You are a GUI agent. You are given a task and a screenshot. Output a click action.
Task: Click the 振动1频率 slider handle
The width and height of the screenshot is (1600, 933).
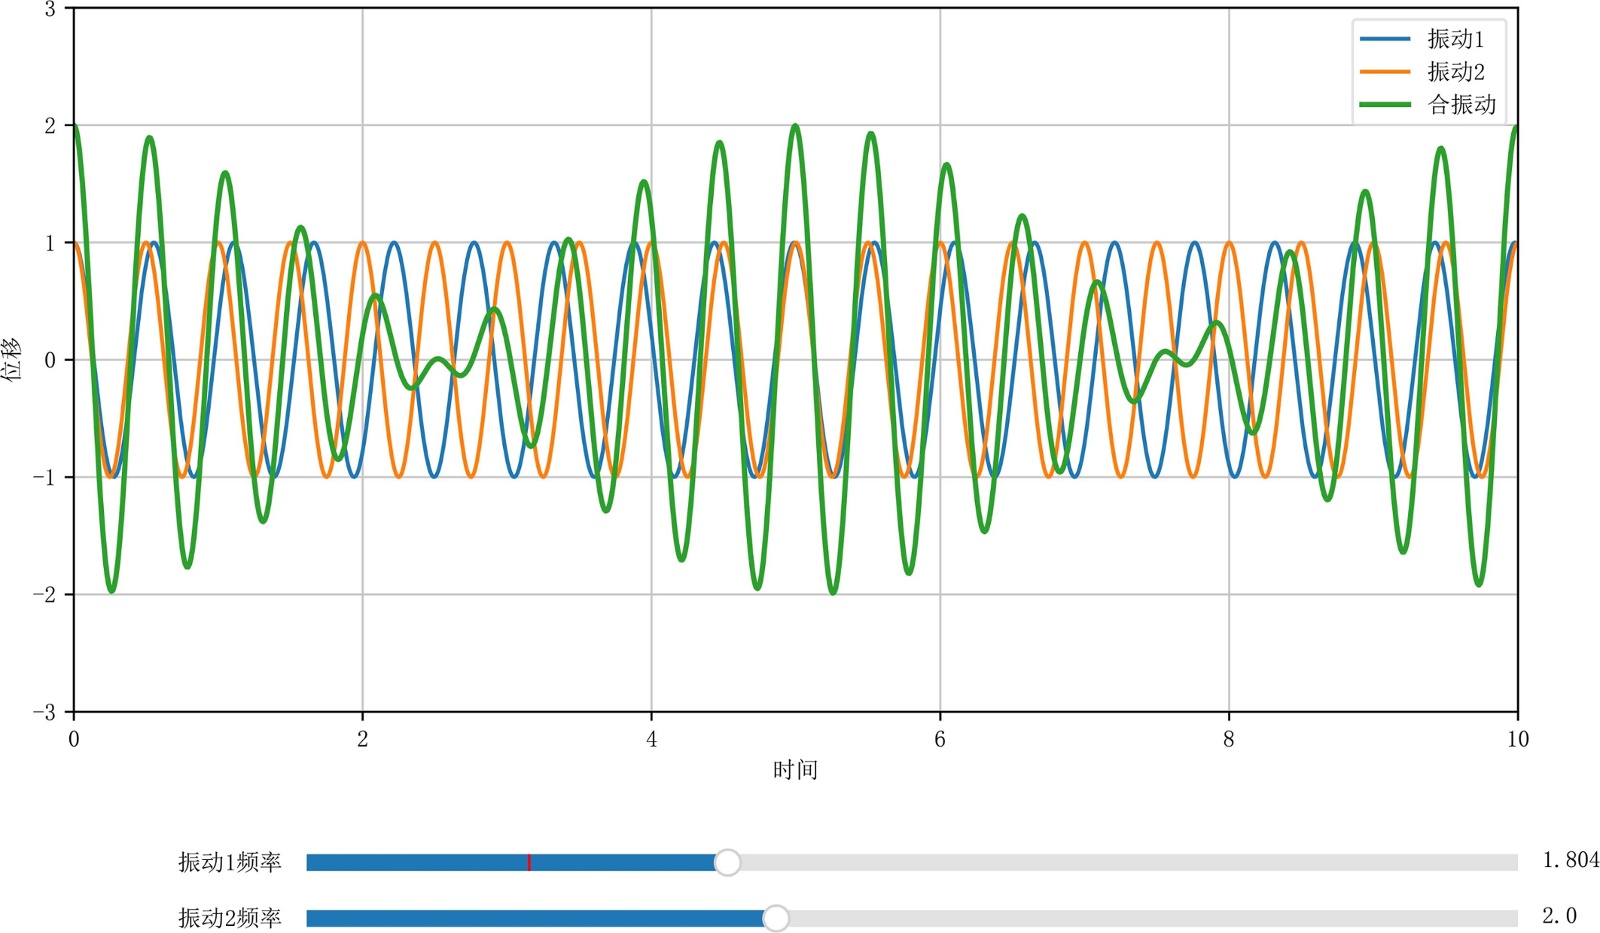click(727, 862)
